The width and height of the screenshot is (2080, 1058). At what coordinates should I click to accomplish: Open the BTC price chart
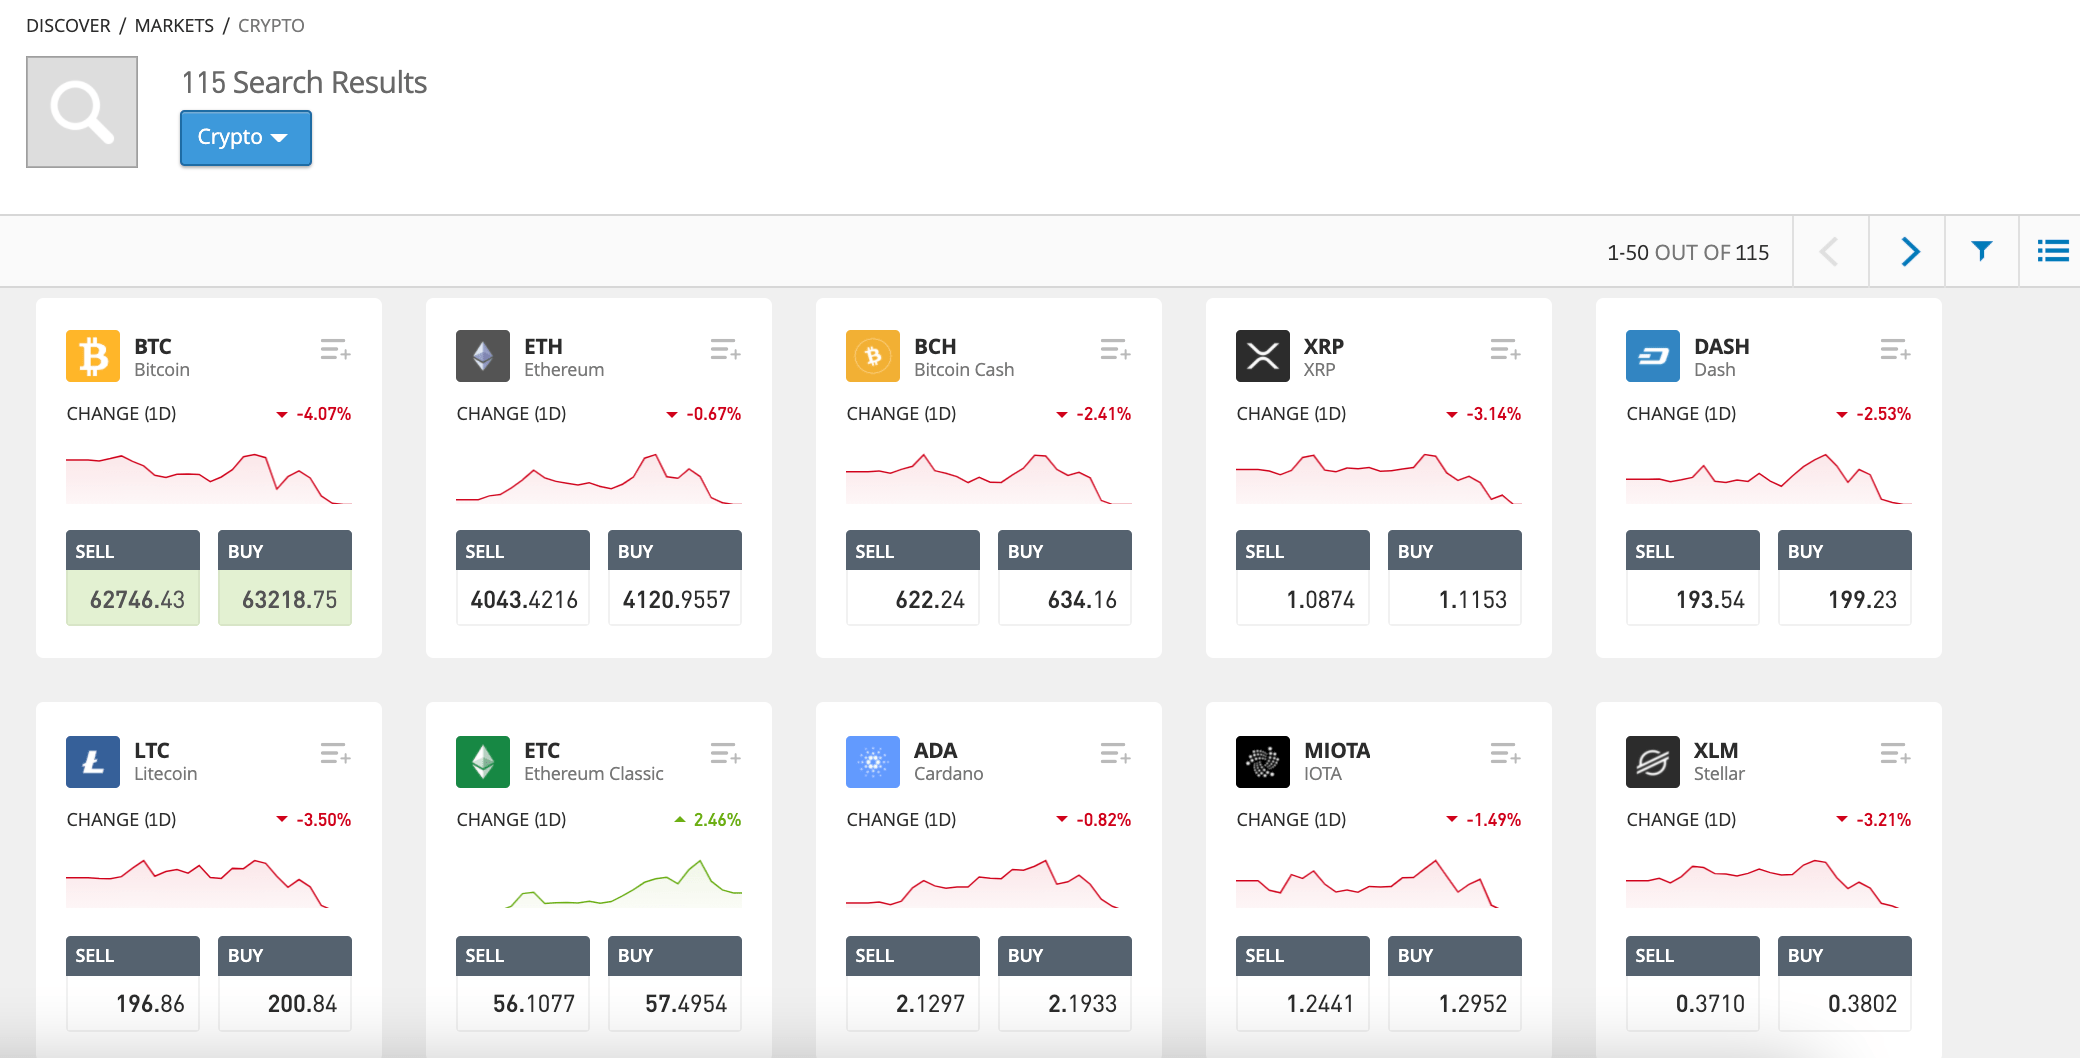[x=209, y=478]
